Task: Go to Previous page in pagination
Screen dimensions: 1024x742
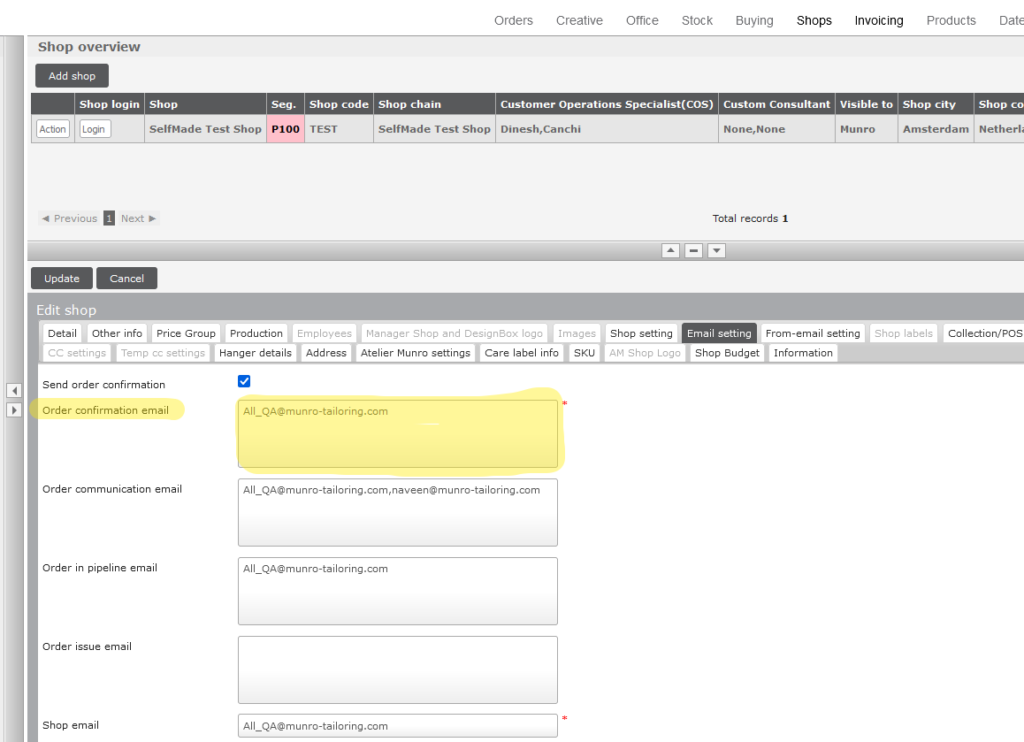Action: [x=69, y=218]
